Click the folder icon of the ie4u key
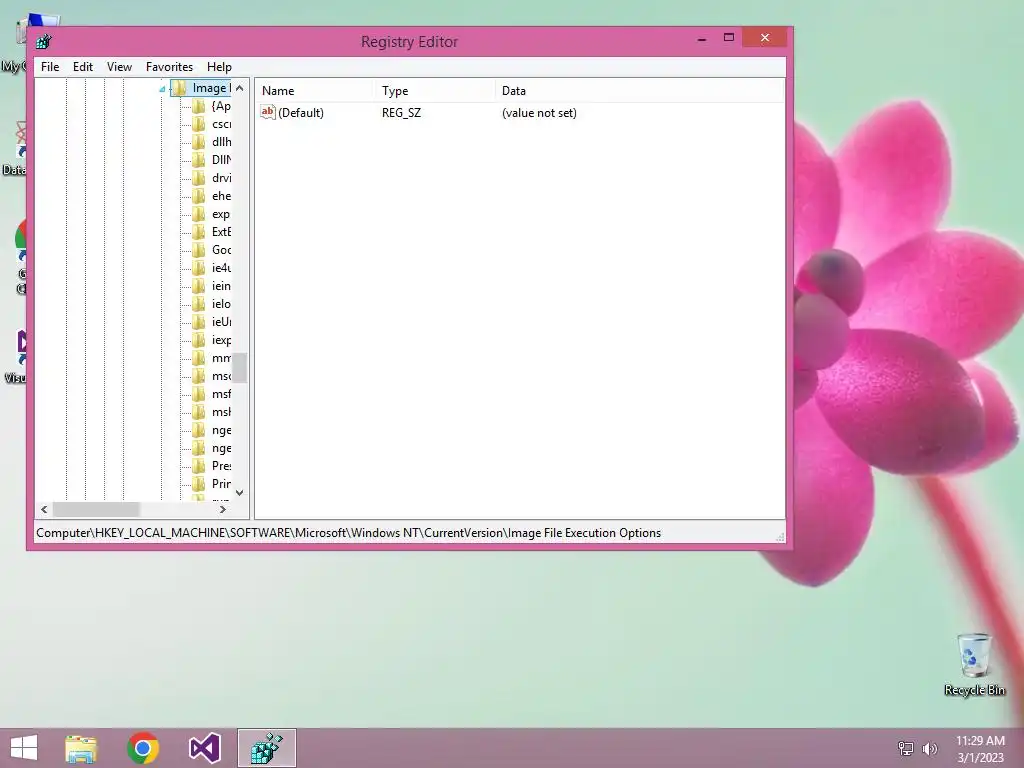 coord(199,268)
